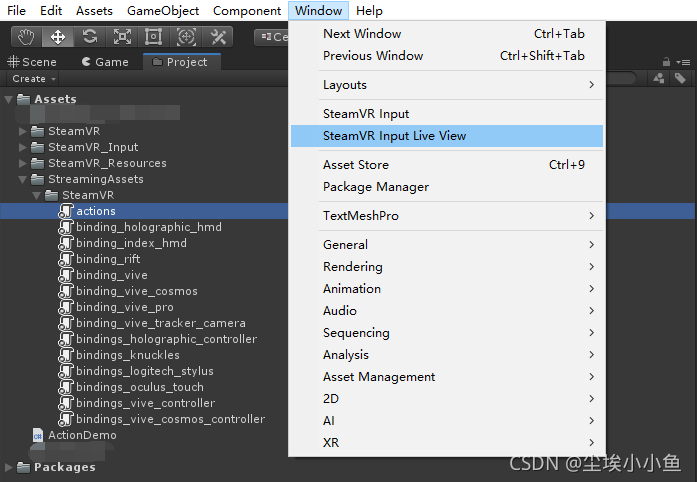Select the Hand tool in the toolbar
The image size is (697, 482).
tap(26, 37)
